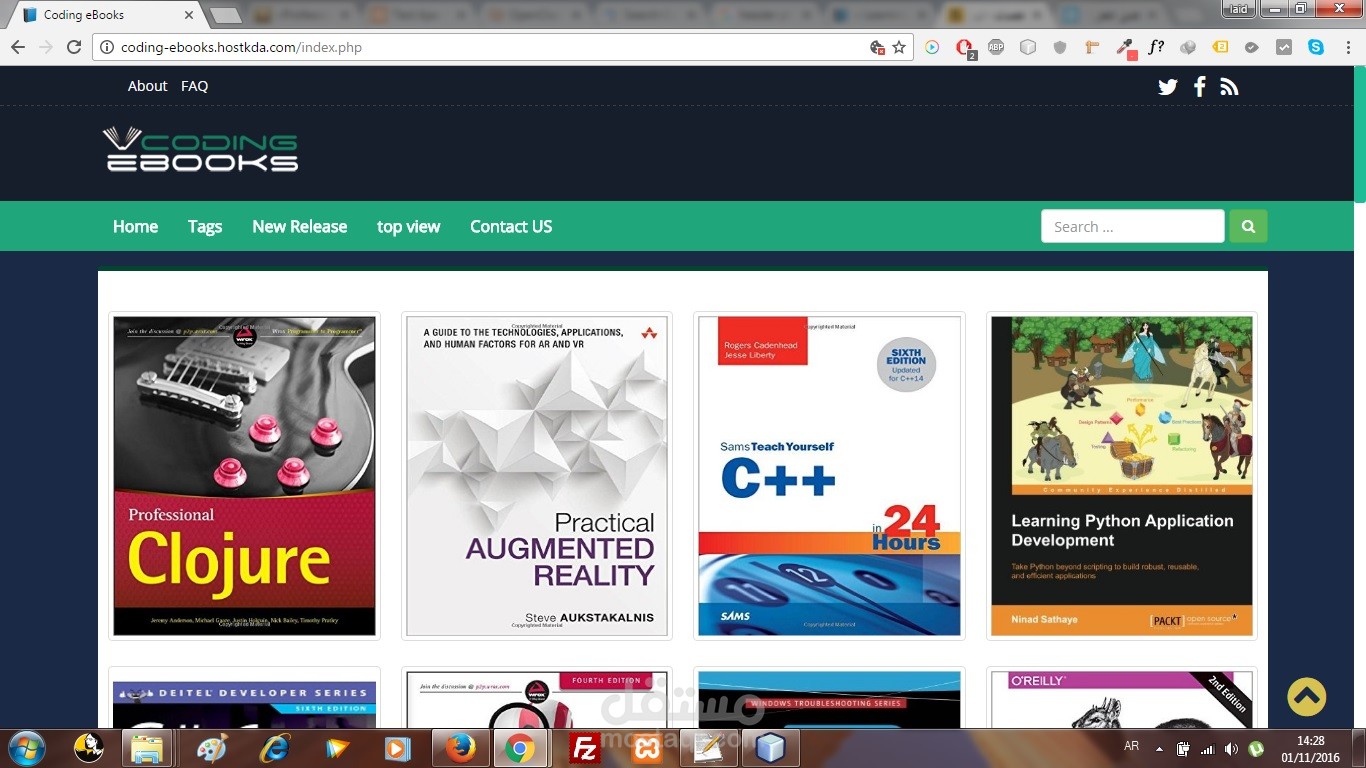1366x768 pixels.
Task: Open the Contact US menu item
Action: click(511, 226)
